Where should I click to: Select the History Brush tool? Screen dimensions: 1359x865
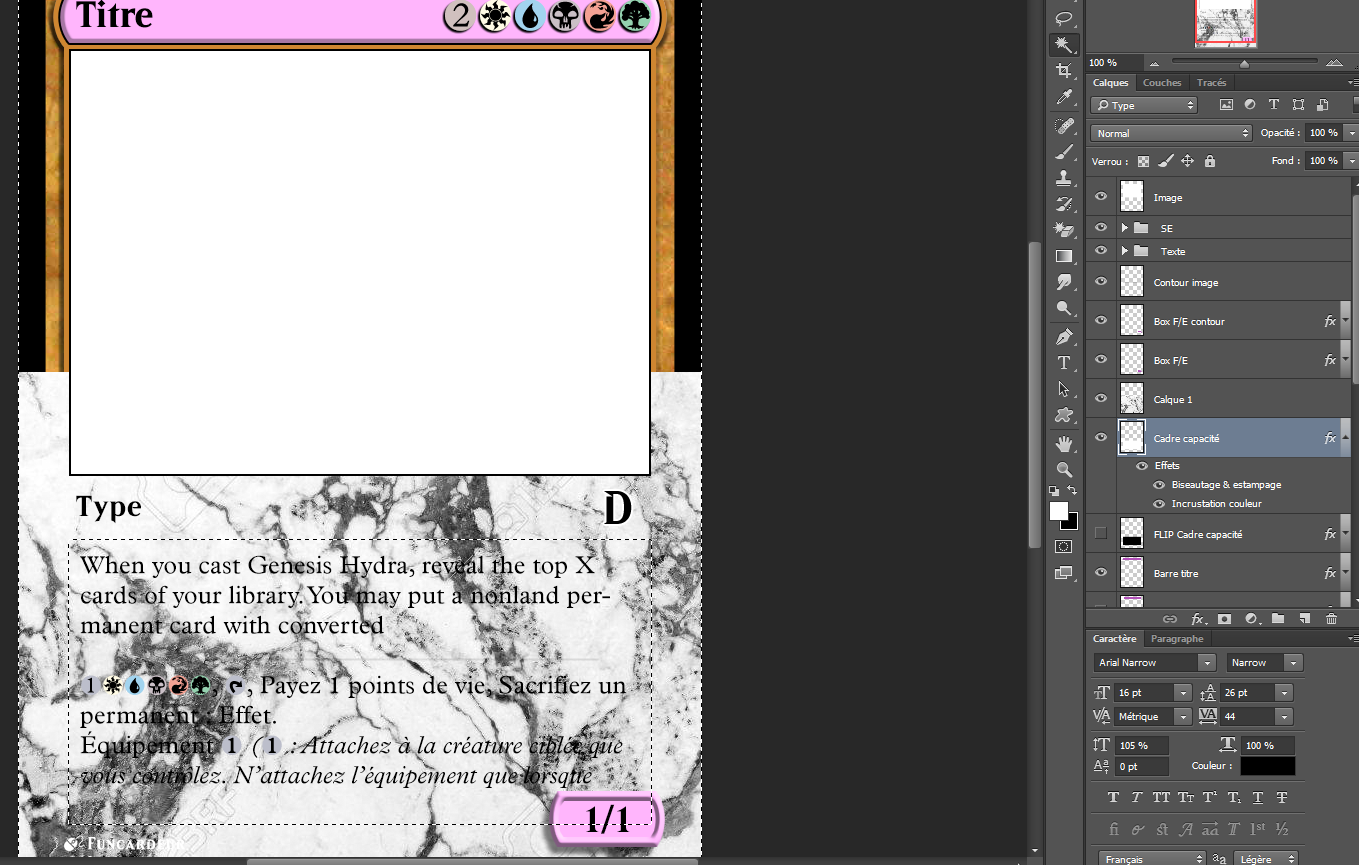click(1064, 204)
